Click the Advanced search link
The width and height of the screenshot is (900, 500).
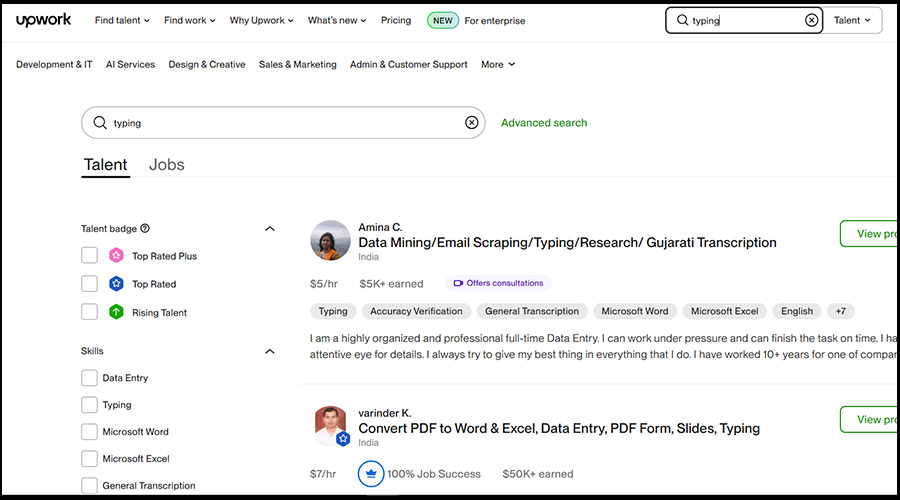(x=544, y=123)
